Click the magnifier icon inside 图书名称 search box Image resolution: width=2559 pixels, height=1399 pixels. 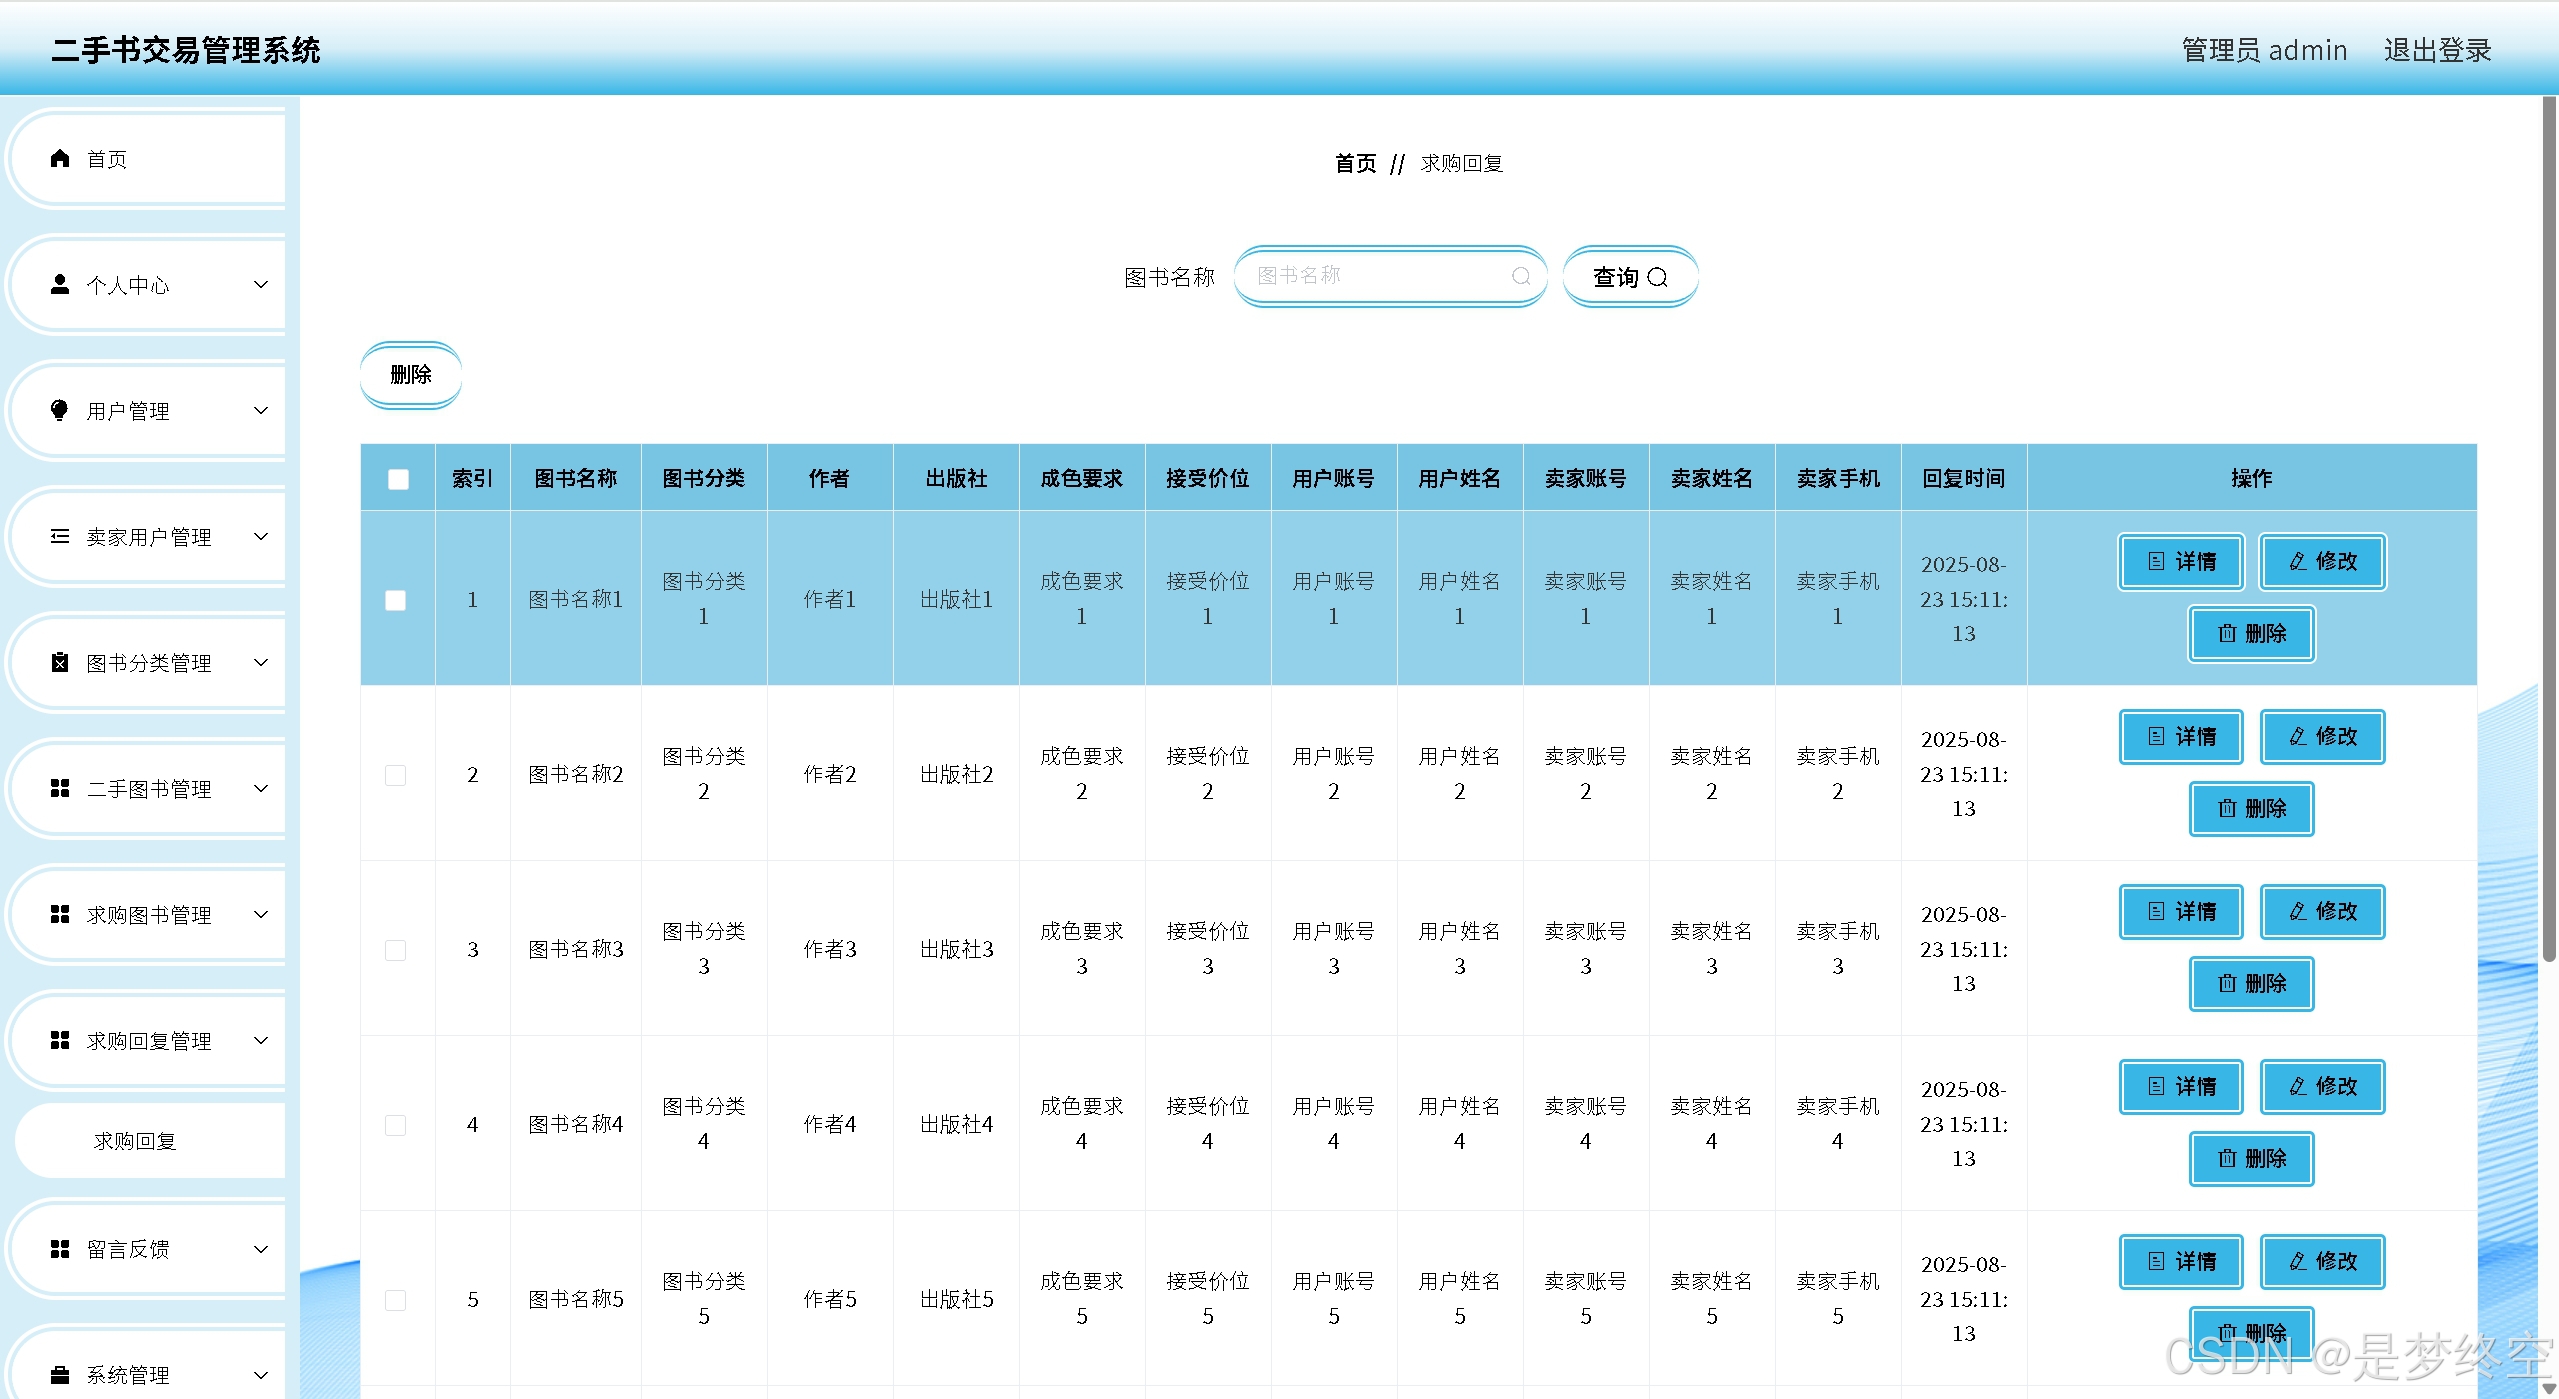point(1521,276)
